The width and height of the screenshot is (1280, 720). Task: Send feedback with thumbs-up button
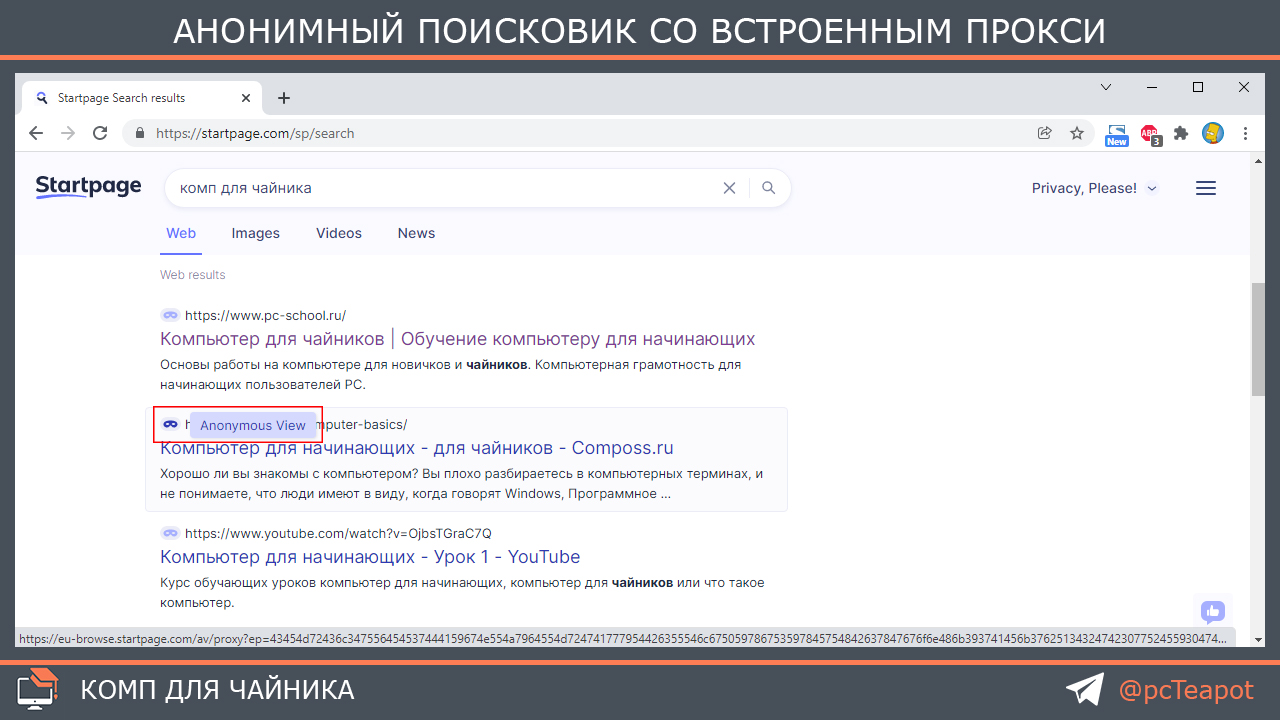pos(1213,611)
